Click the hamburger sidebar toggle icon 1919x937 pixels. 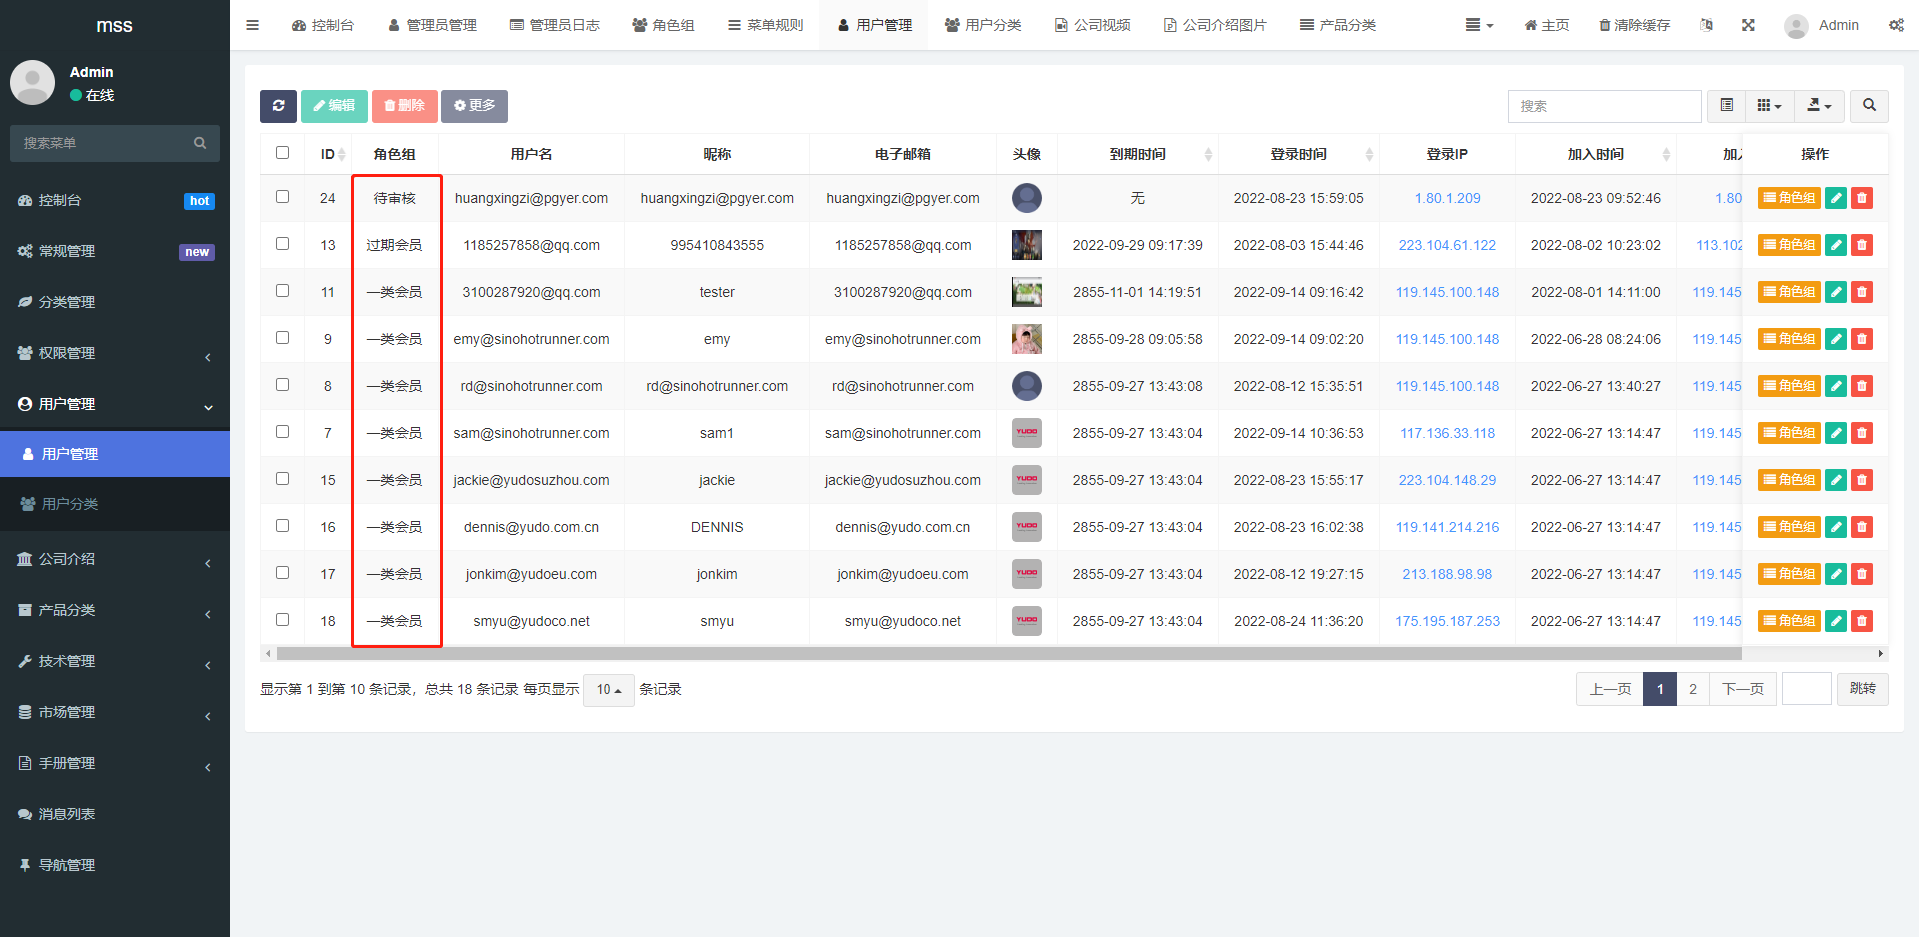[x=252, y=25]
